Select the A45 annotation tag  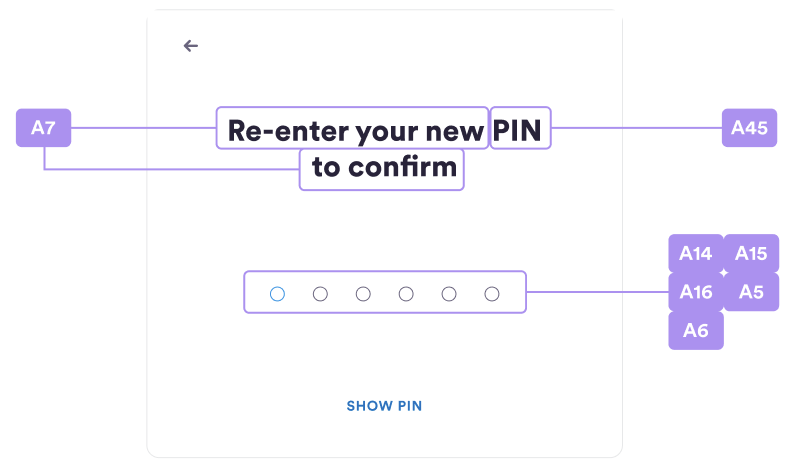[749, 128]
